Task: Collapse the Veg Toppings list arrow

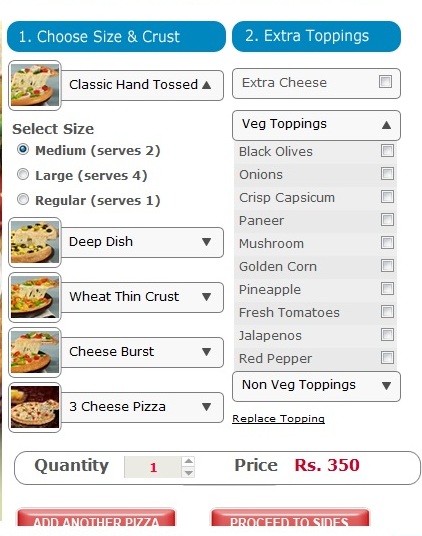Action: pyautogui.click(x=386, y=125)
